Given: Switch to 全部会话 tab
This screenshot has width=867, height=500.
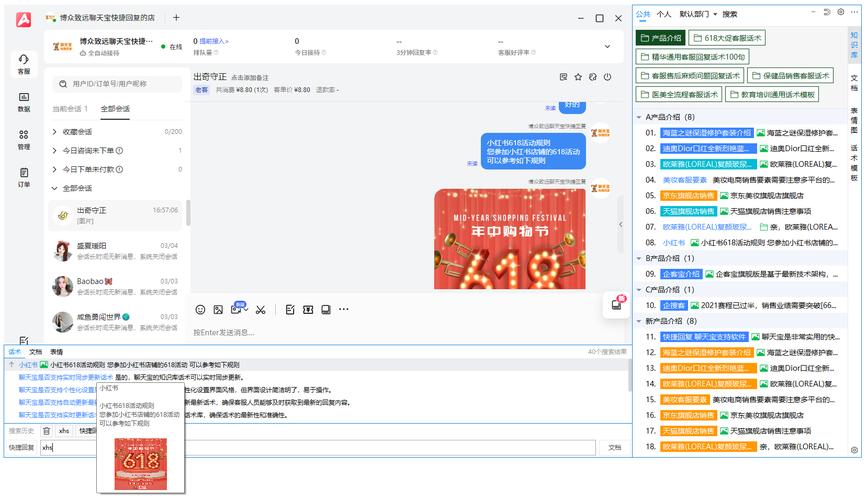Looking at the screenshot, I should pos(115,109).
